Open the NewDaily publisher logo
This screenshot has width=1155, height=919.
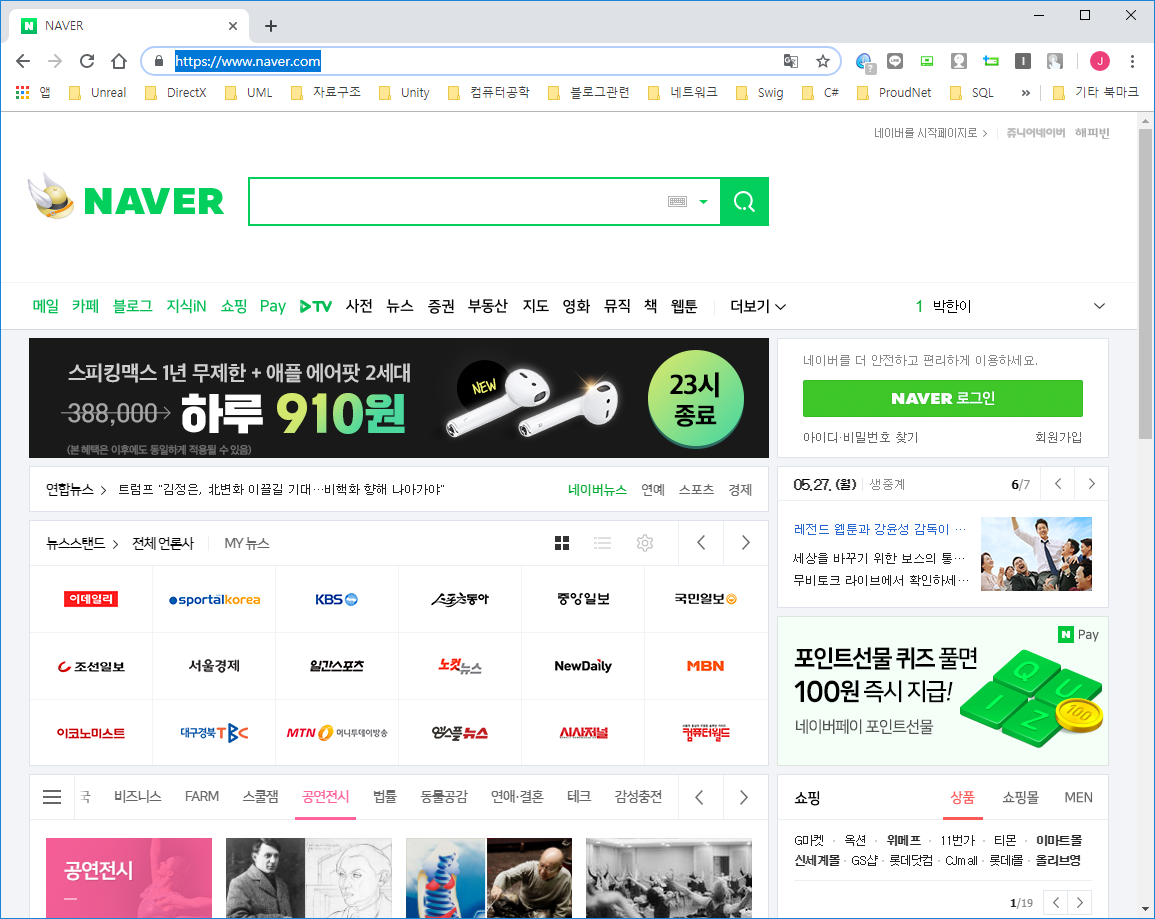pyautogui.click(x=583, y=666)
